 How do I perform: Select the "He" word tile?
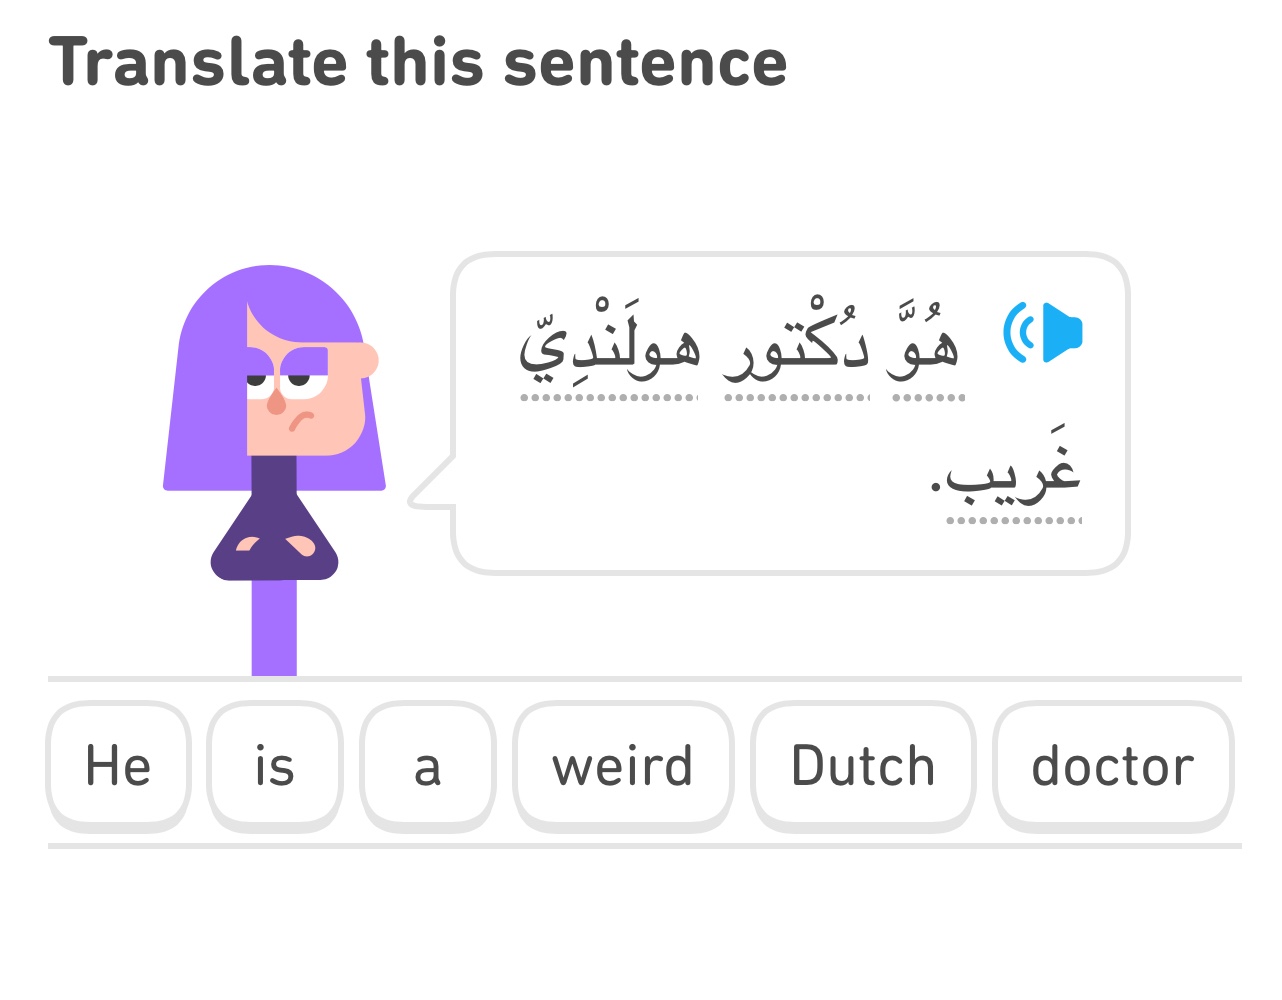point(118,766)
